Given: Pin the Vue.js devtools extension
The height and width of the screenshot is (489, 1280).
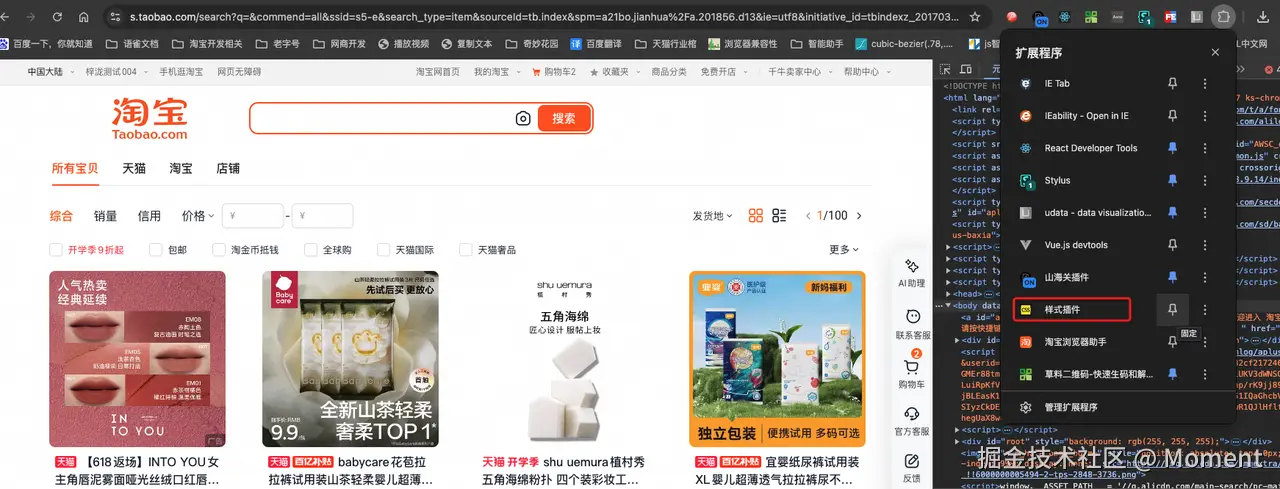Looking at the screenshot, I should 1173,245.
